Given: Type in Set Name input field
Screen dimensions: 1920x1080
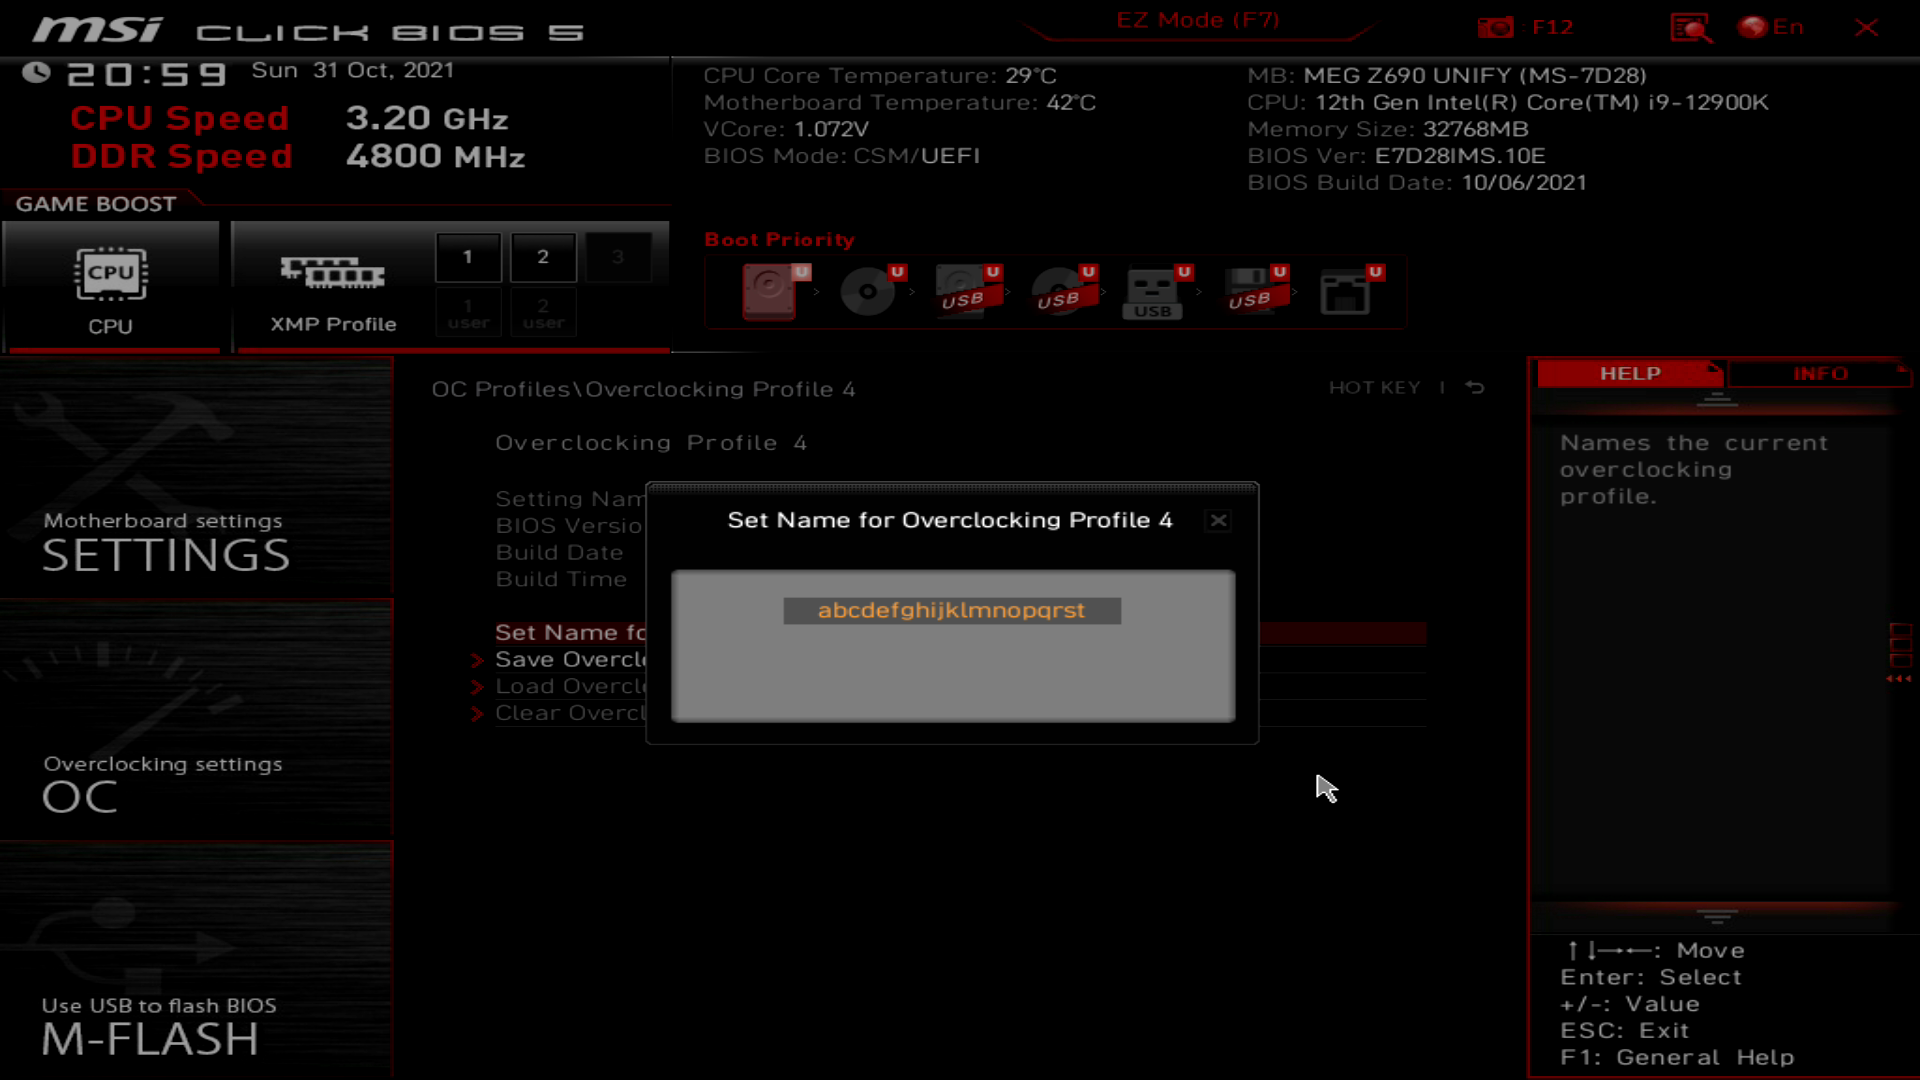Looking at the screenshot, I should click(952, 609).
